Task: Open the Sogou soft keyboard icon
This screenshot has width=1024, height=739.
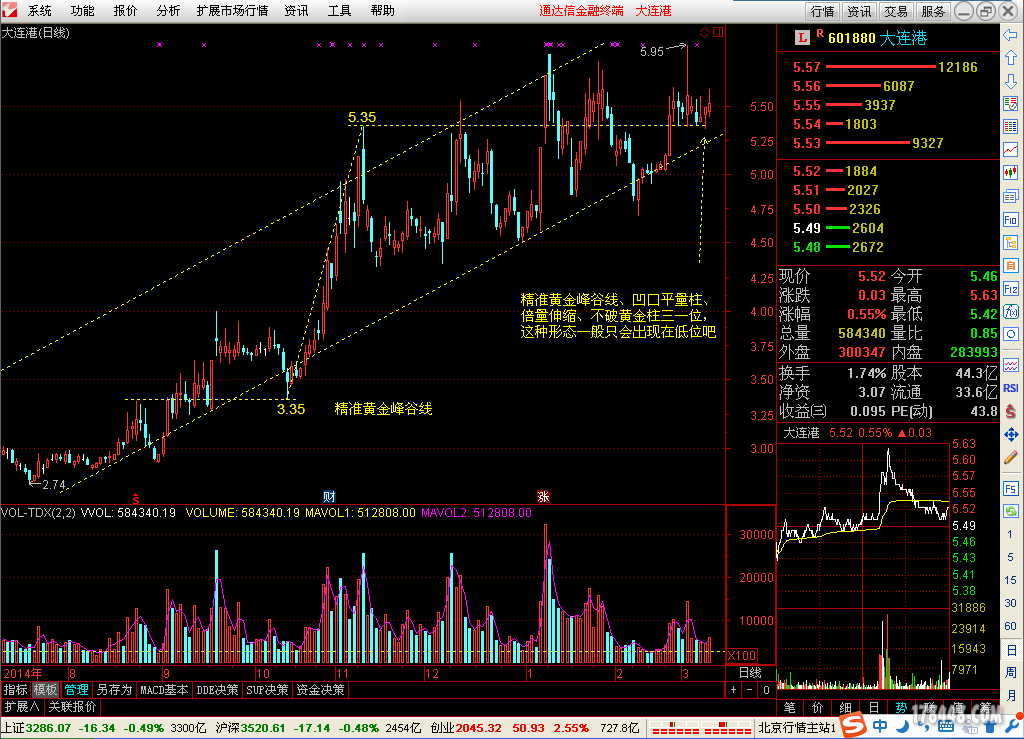Action: coord(945,727)
